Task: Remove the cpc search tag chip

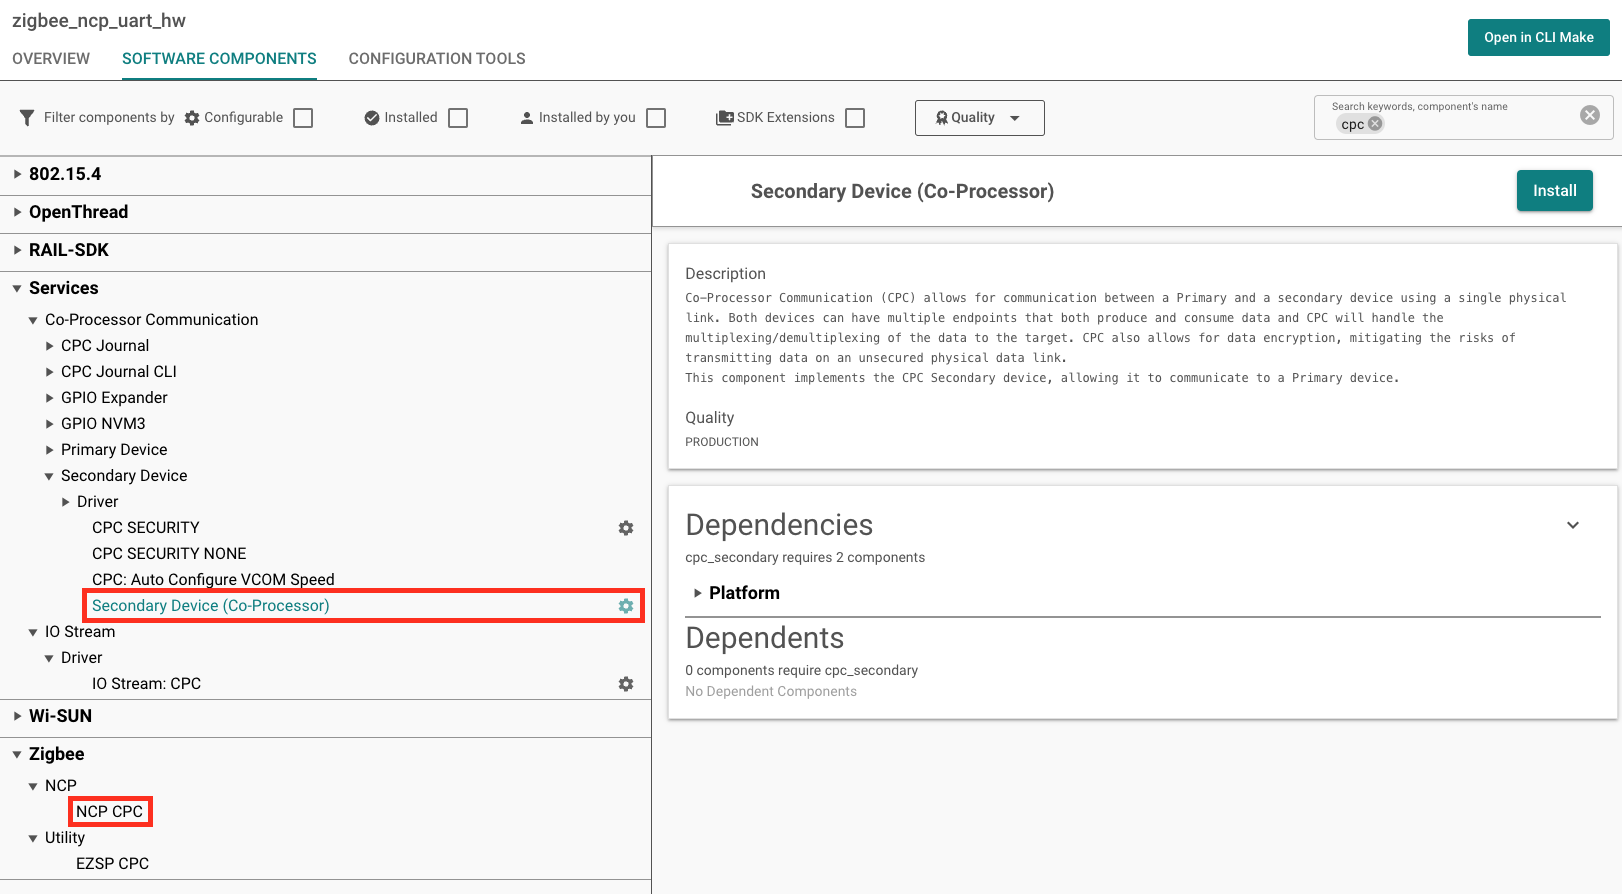Action: (1375, 124)
